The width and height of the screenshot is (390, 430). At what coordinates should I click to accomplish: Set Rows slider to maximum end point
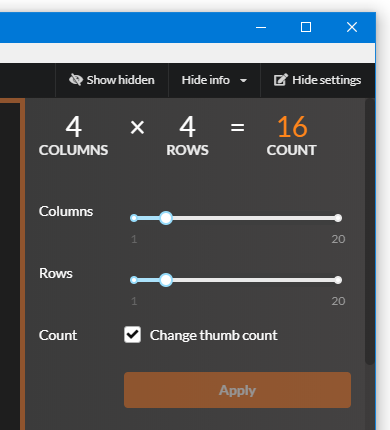point(338,280)
